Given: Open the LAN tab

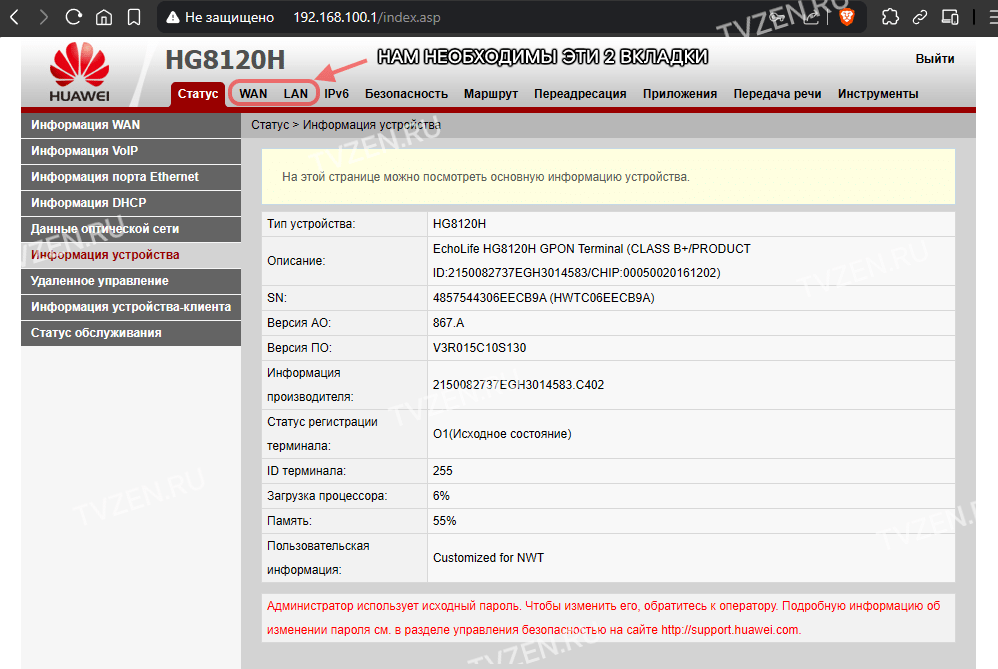Looking at the screenshot, I should tap(296, 94).
